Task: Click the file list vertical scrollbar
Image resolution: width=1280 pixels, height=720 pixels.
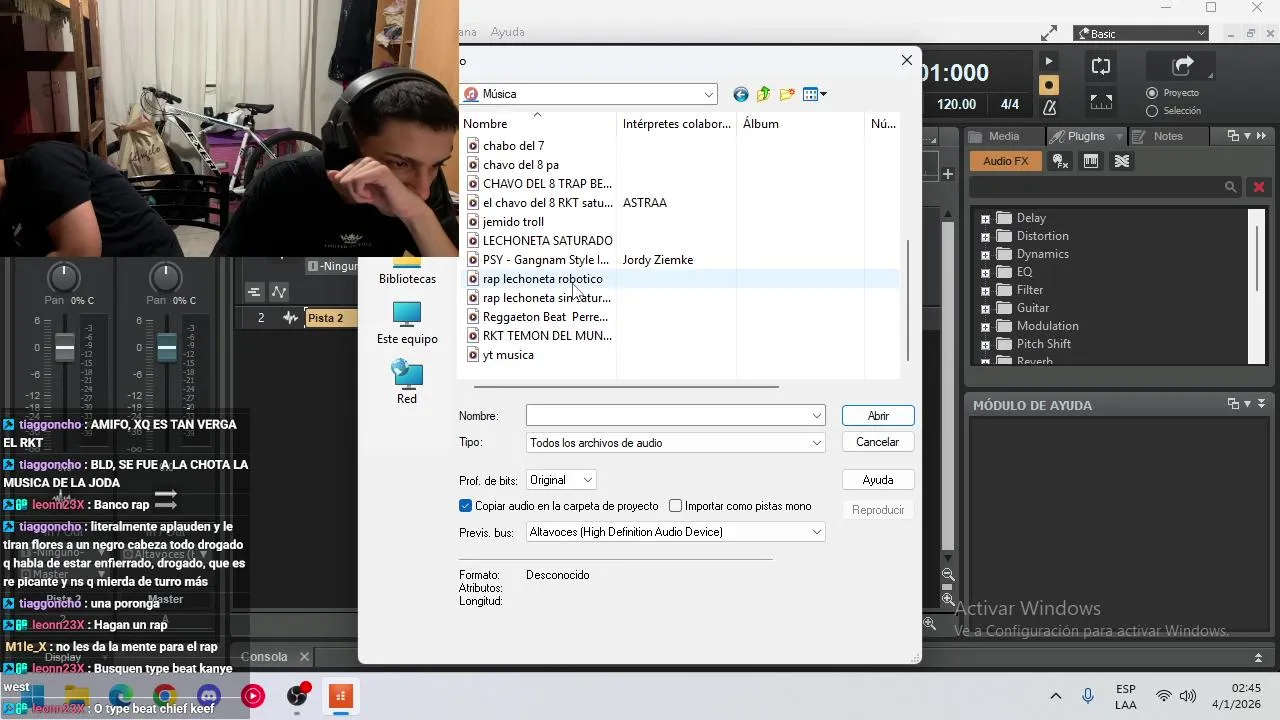Action: pos(908,300)
